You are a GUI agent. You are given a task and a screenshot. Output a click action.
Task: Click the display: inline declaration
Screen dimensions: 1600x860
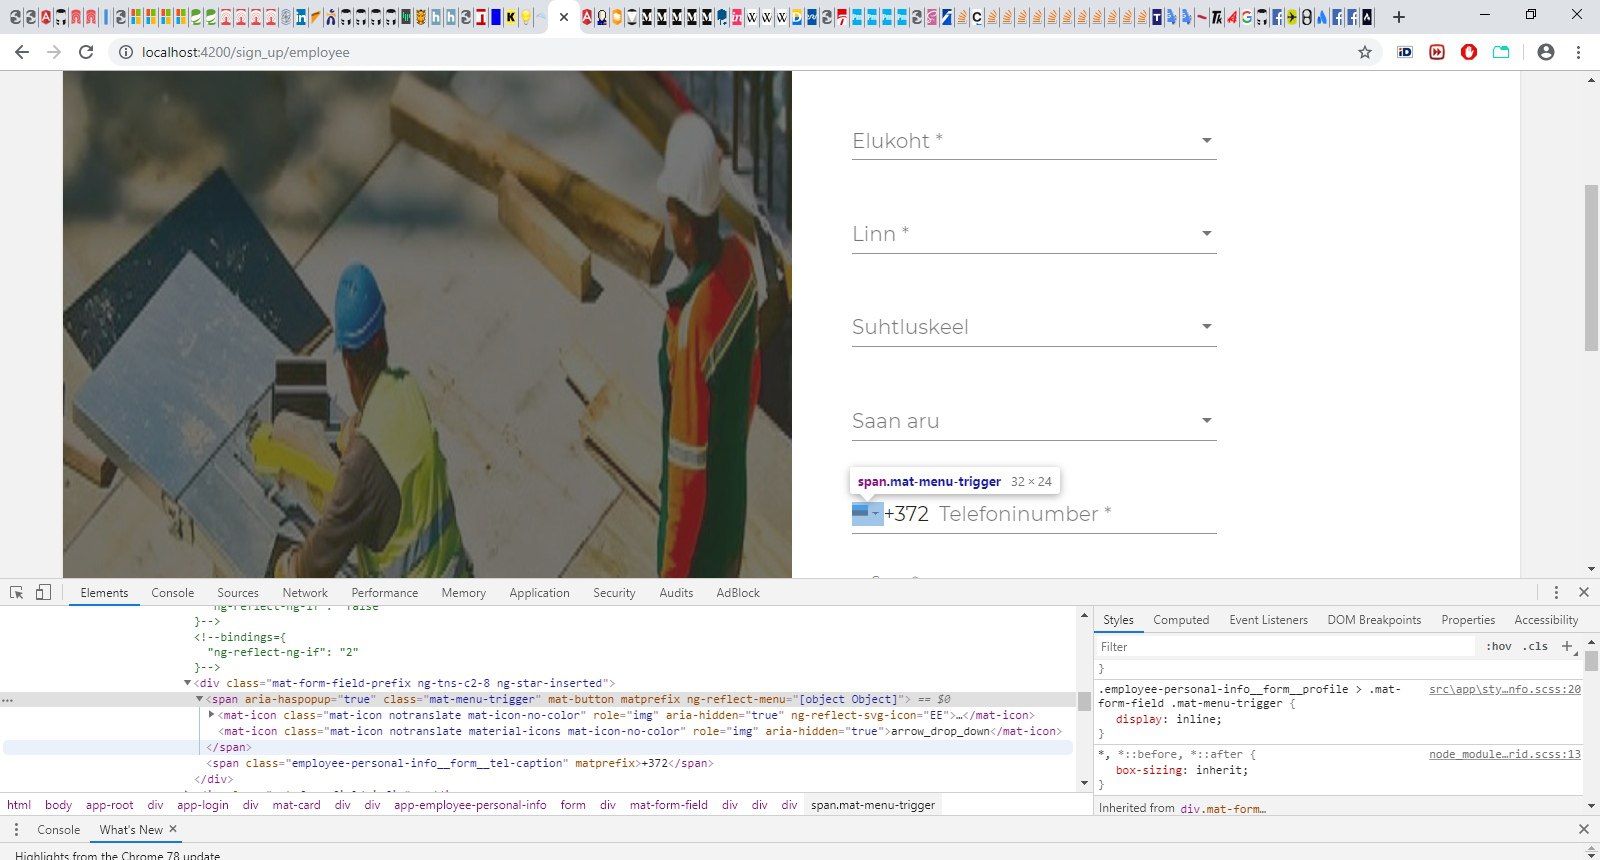tap(1168, 719)
